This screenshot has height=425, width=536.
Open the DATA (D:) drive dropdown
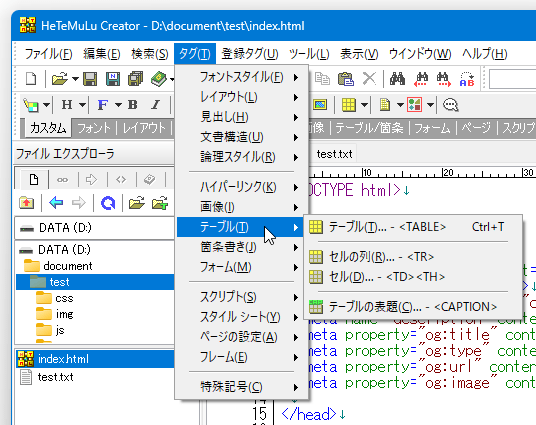tap(95, 228)
